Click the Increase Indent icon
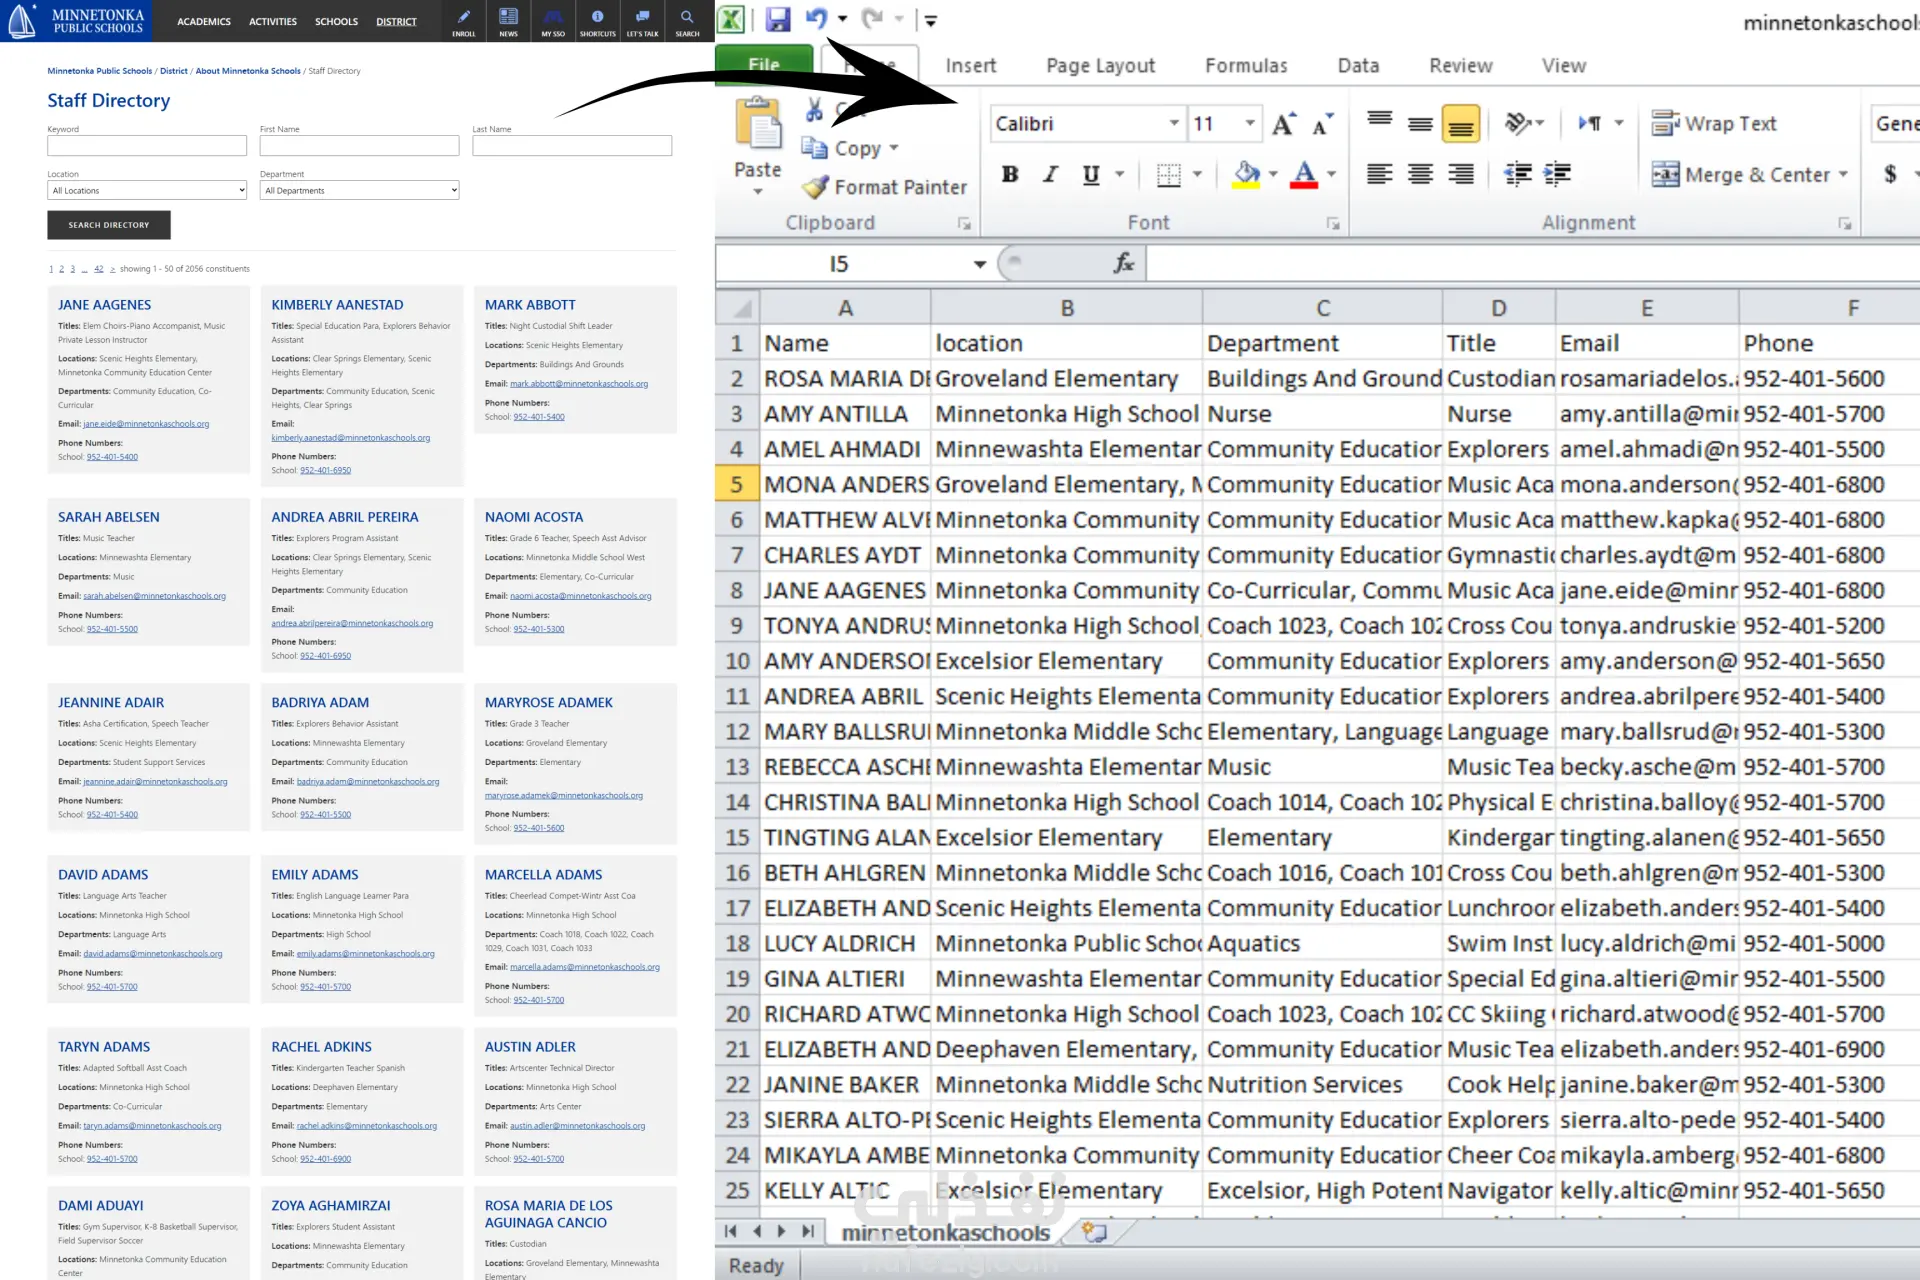Viewport: 1920px width, 1280px height. [1557, 174]
